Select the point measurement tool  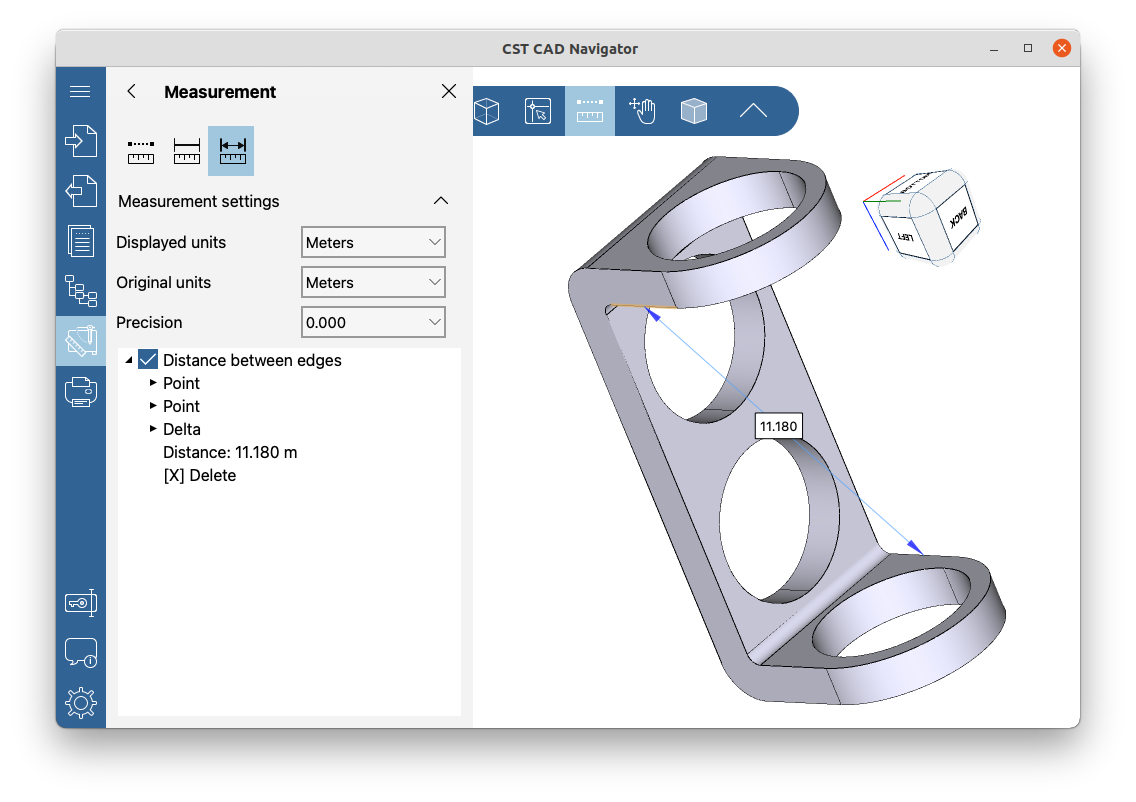click(x=141, y=151)
